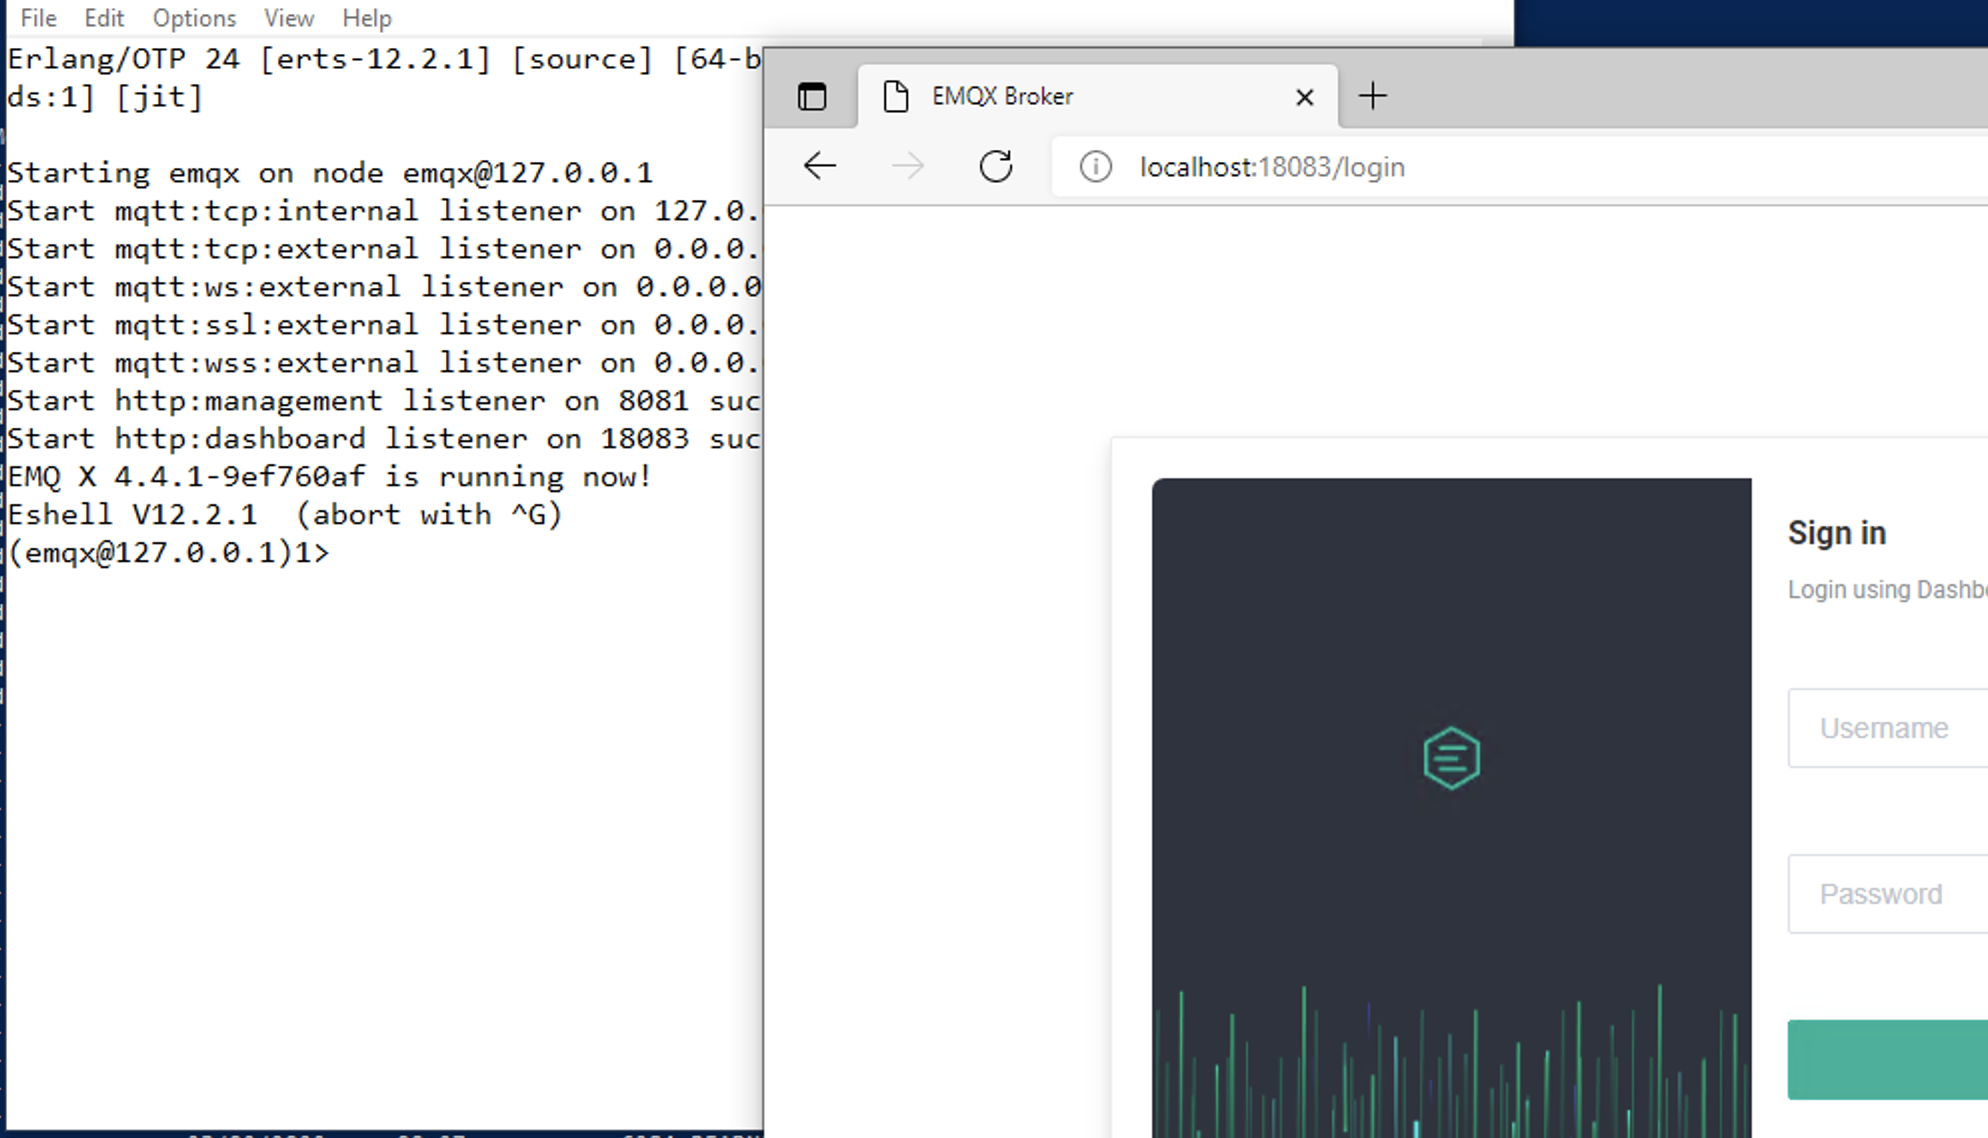
Task: Go back with the browser arrow
Action: pos(820,166)
